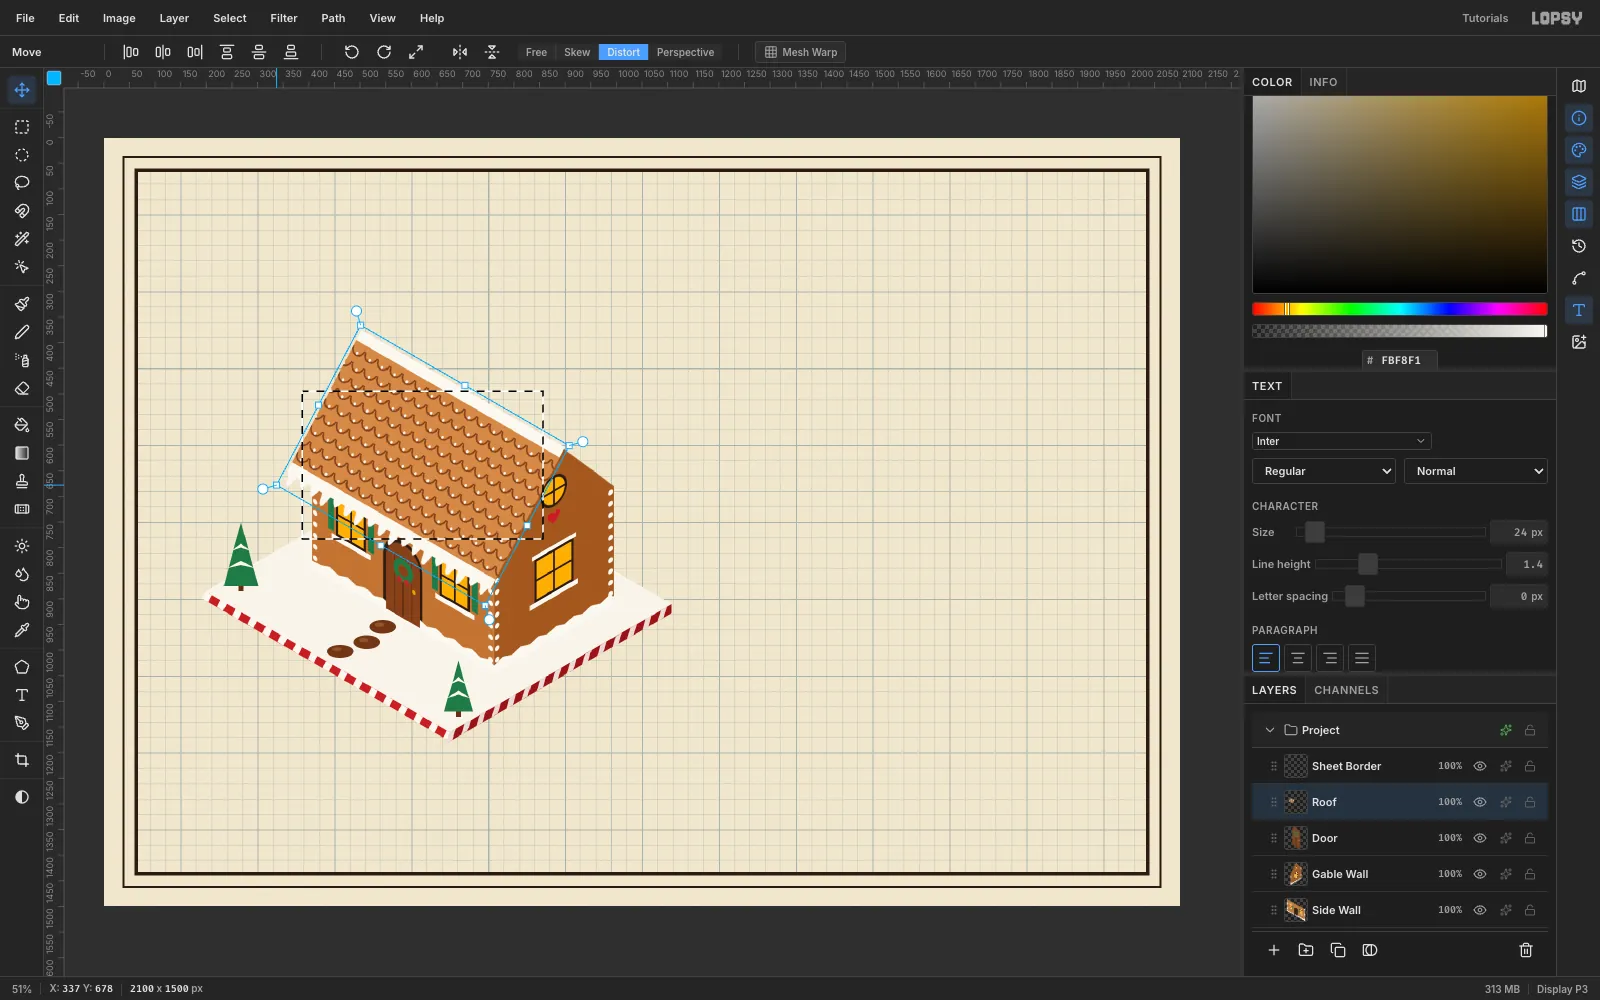Click the Mesh Warp button

point(801,52)
